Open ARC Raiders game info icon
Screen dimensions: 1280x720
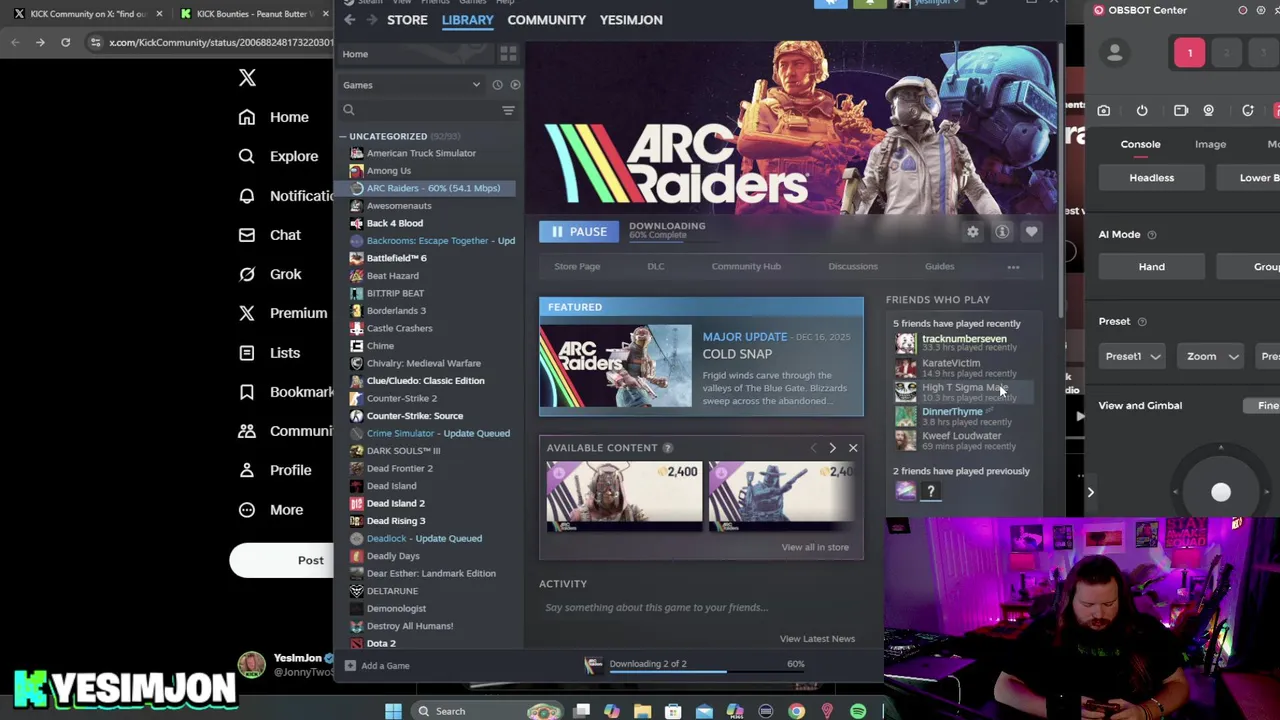[1002, 232]
